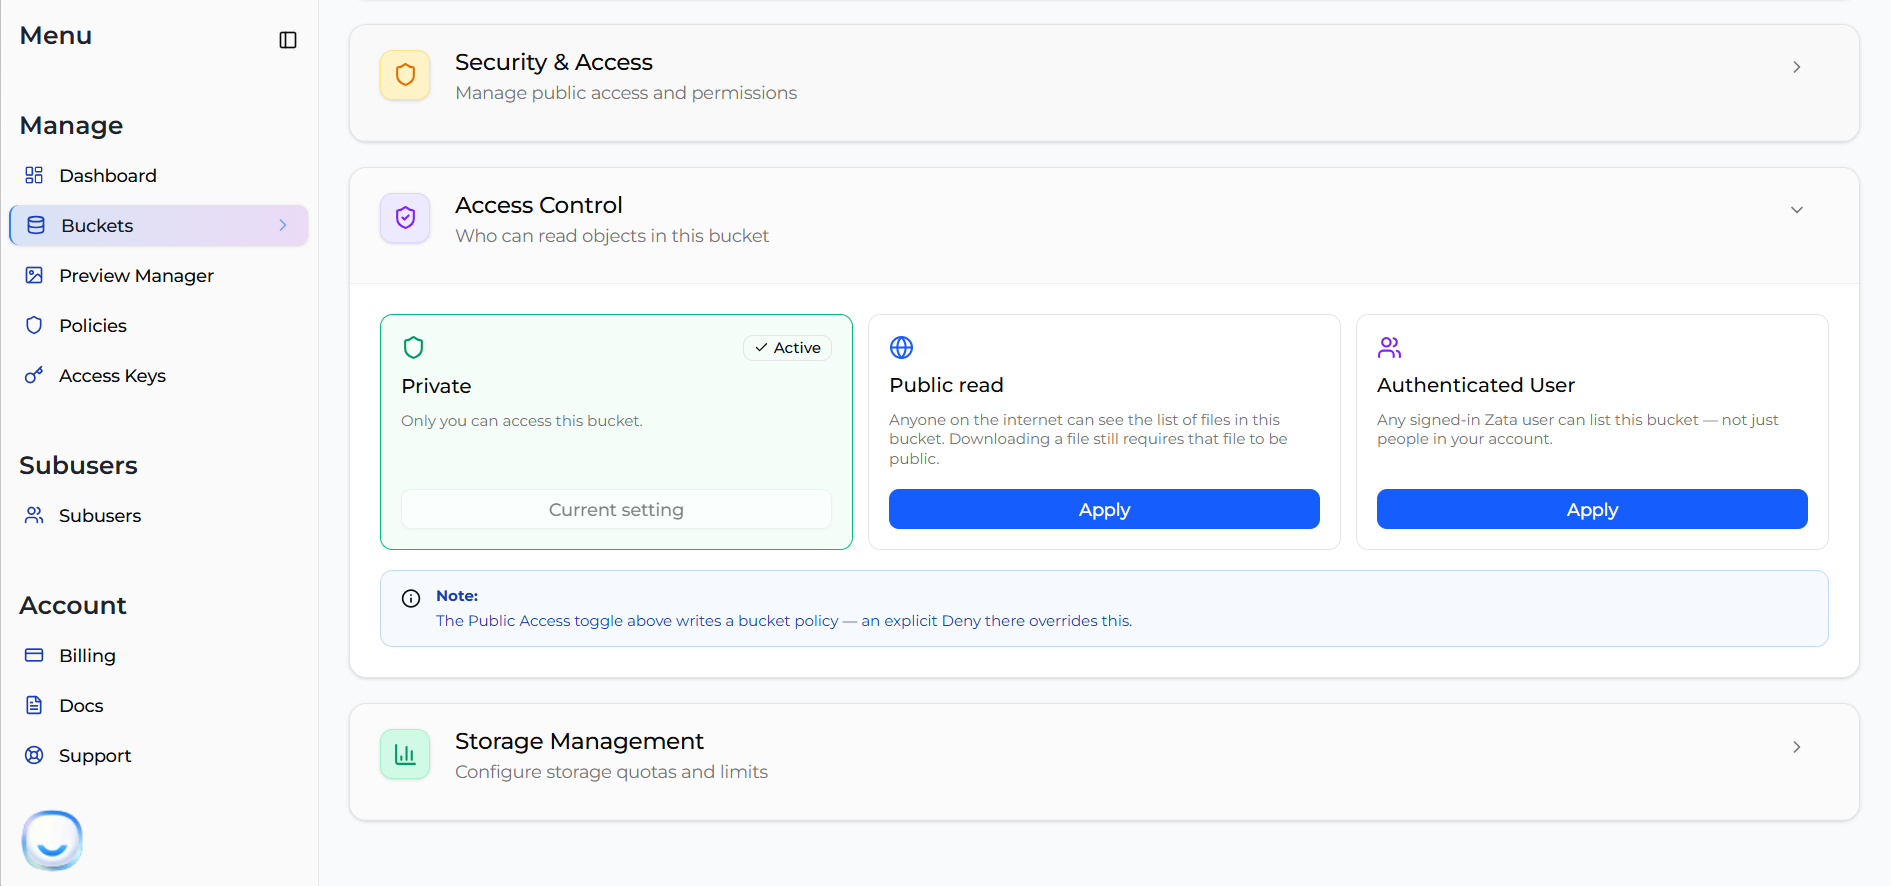
Task: Click the Access Control shield-check icon
Action: click(x=405, y=218)
